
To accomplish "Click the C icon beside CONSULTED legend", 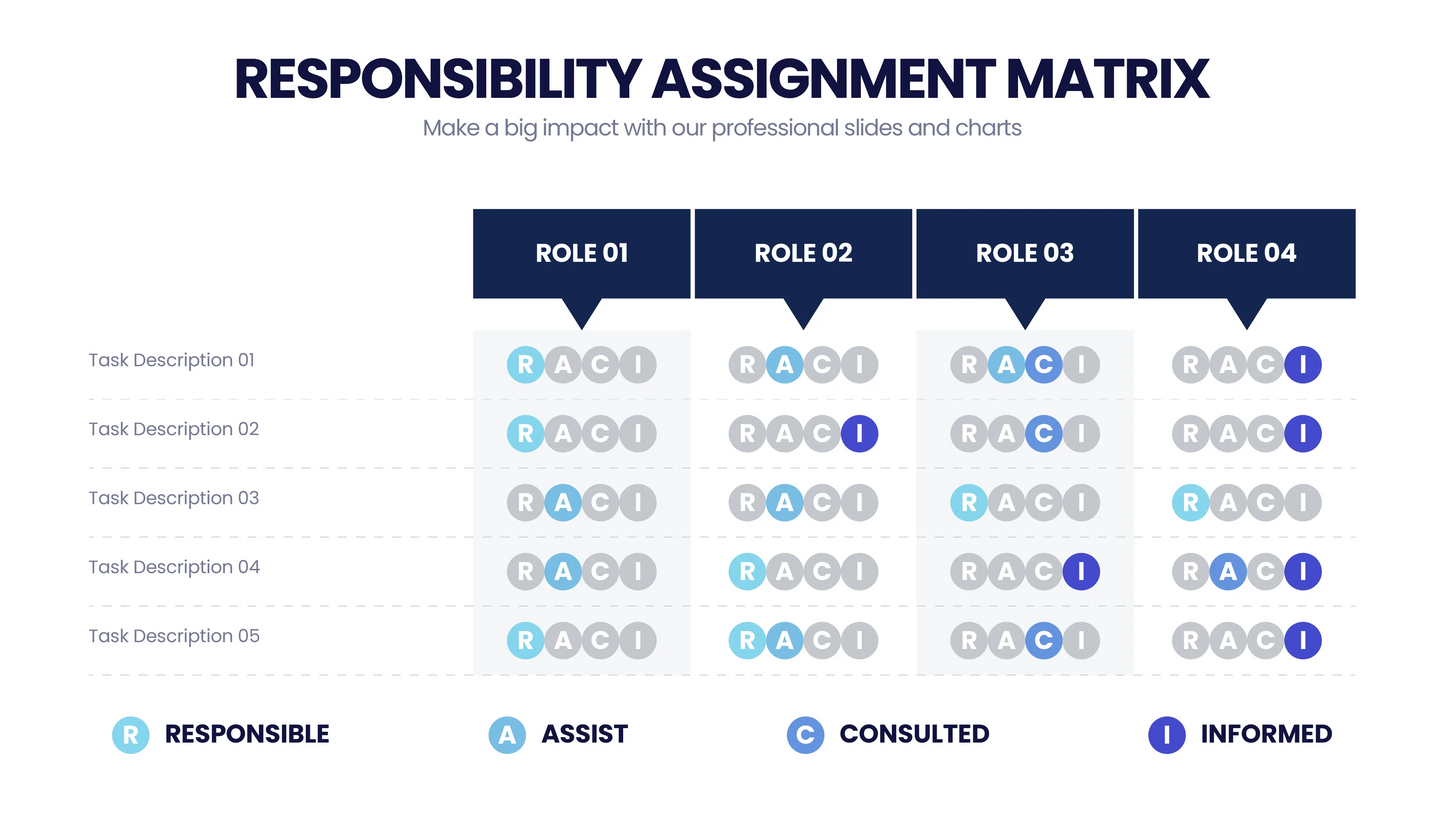I will (x=805, y=735).
